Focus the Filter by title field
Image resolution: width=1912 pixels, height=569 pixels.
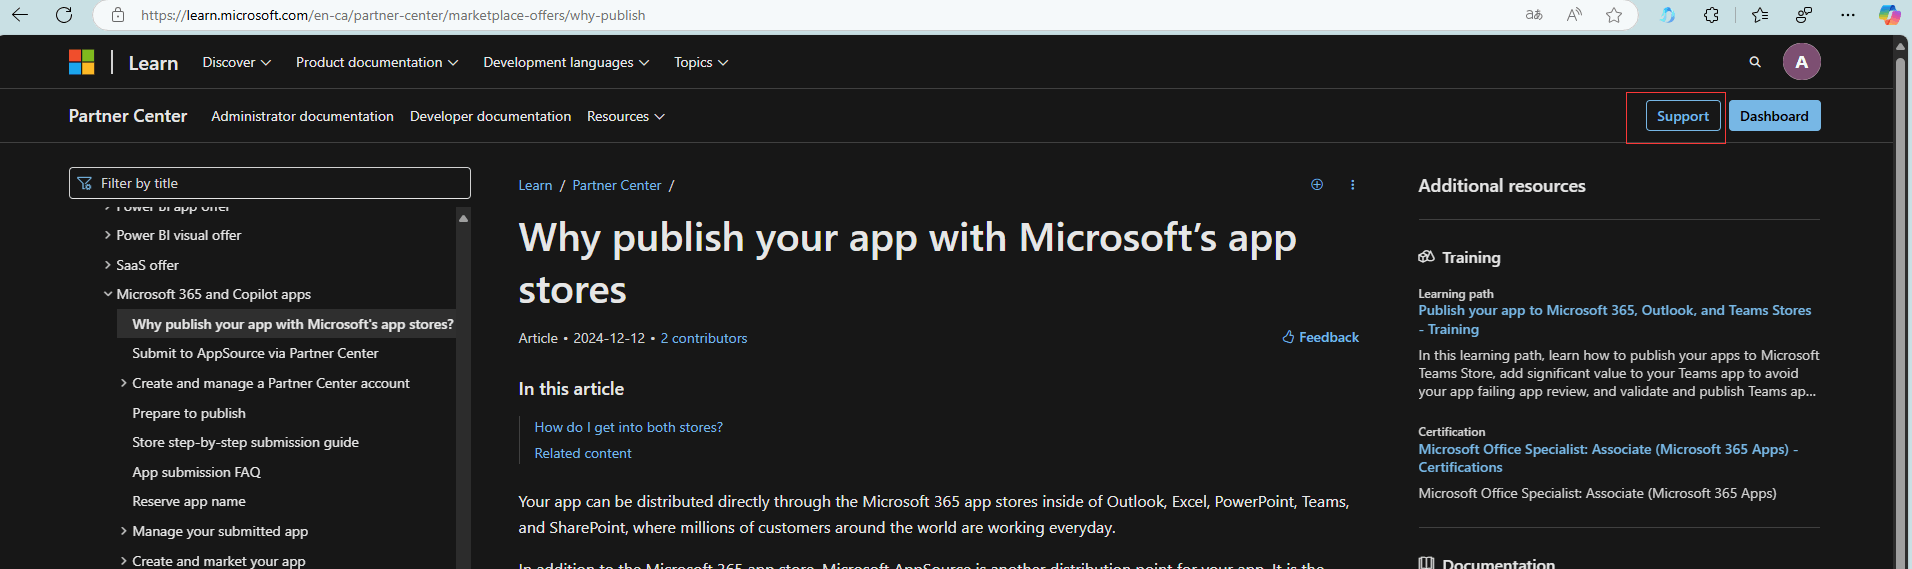pos(270,183)
